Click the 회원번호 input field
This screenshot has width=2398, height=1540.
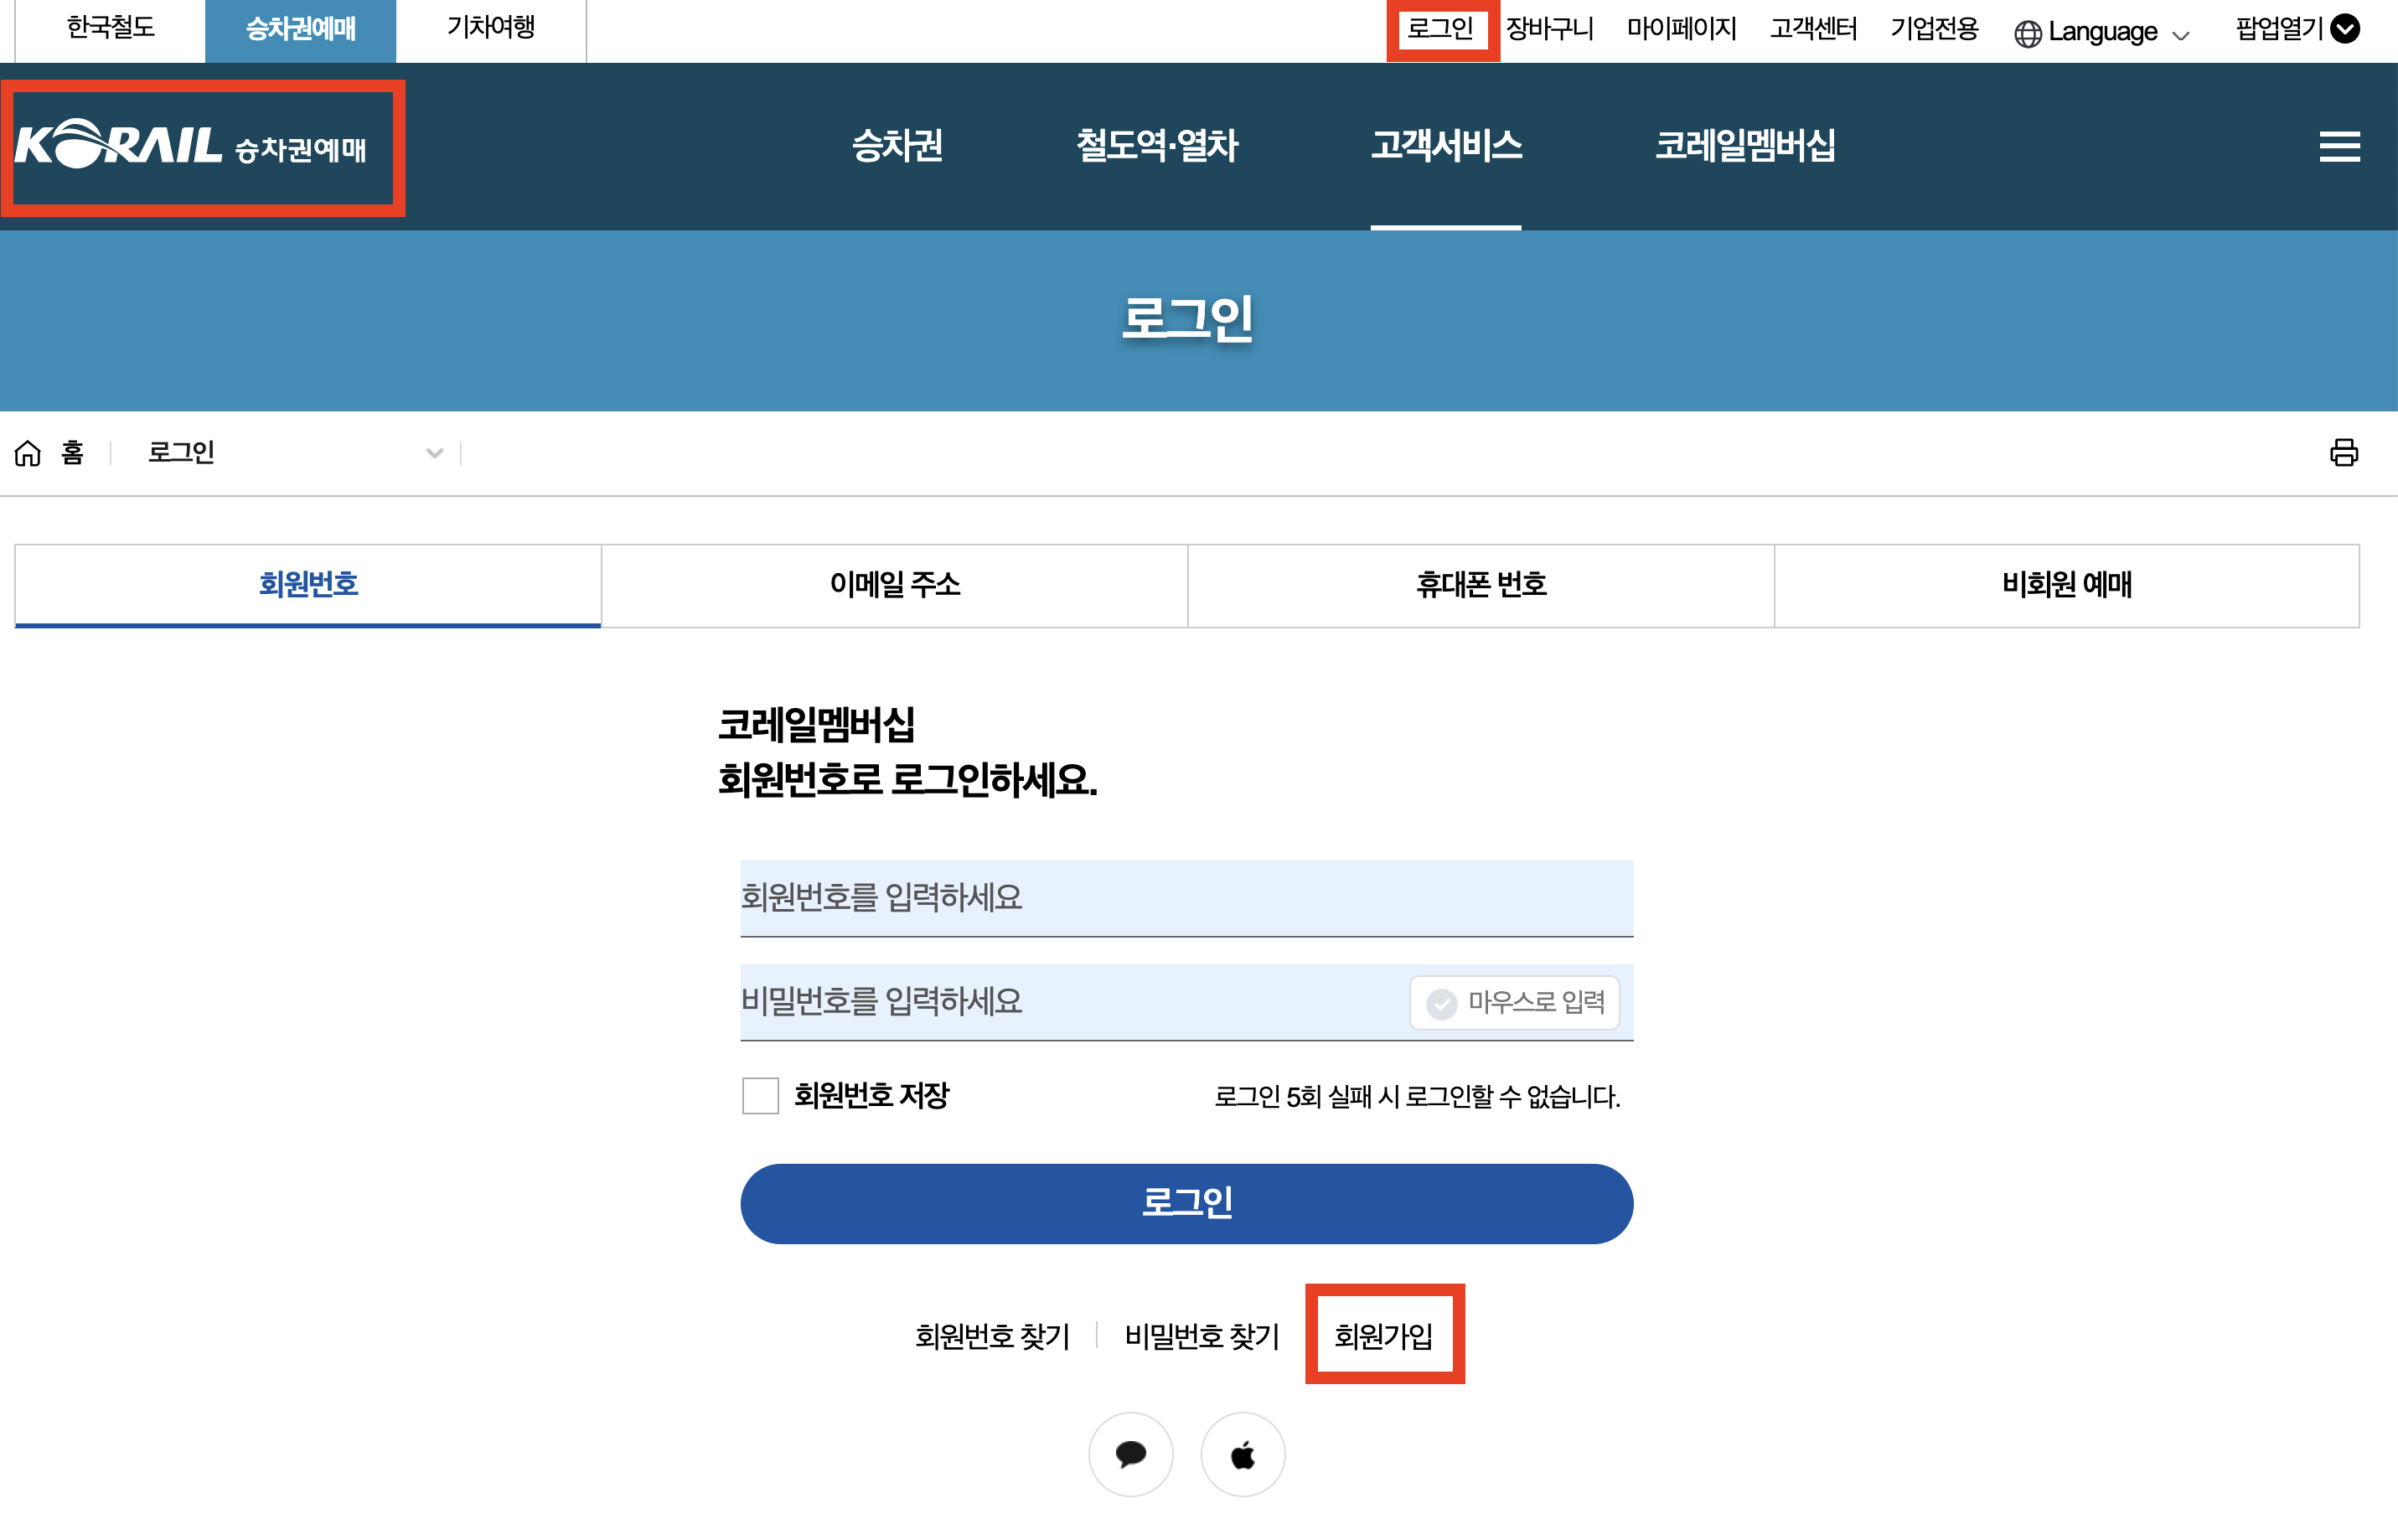[1186, 897]
